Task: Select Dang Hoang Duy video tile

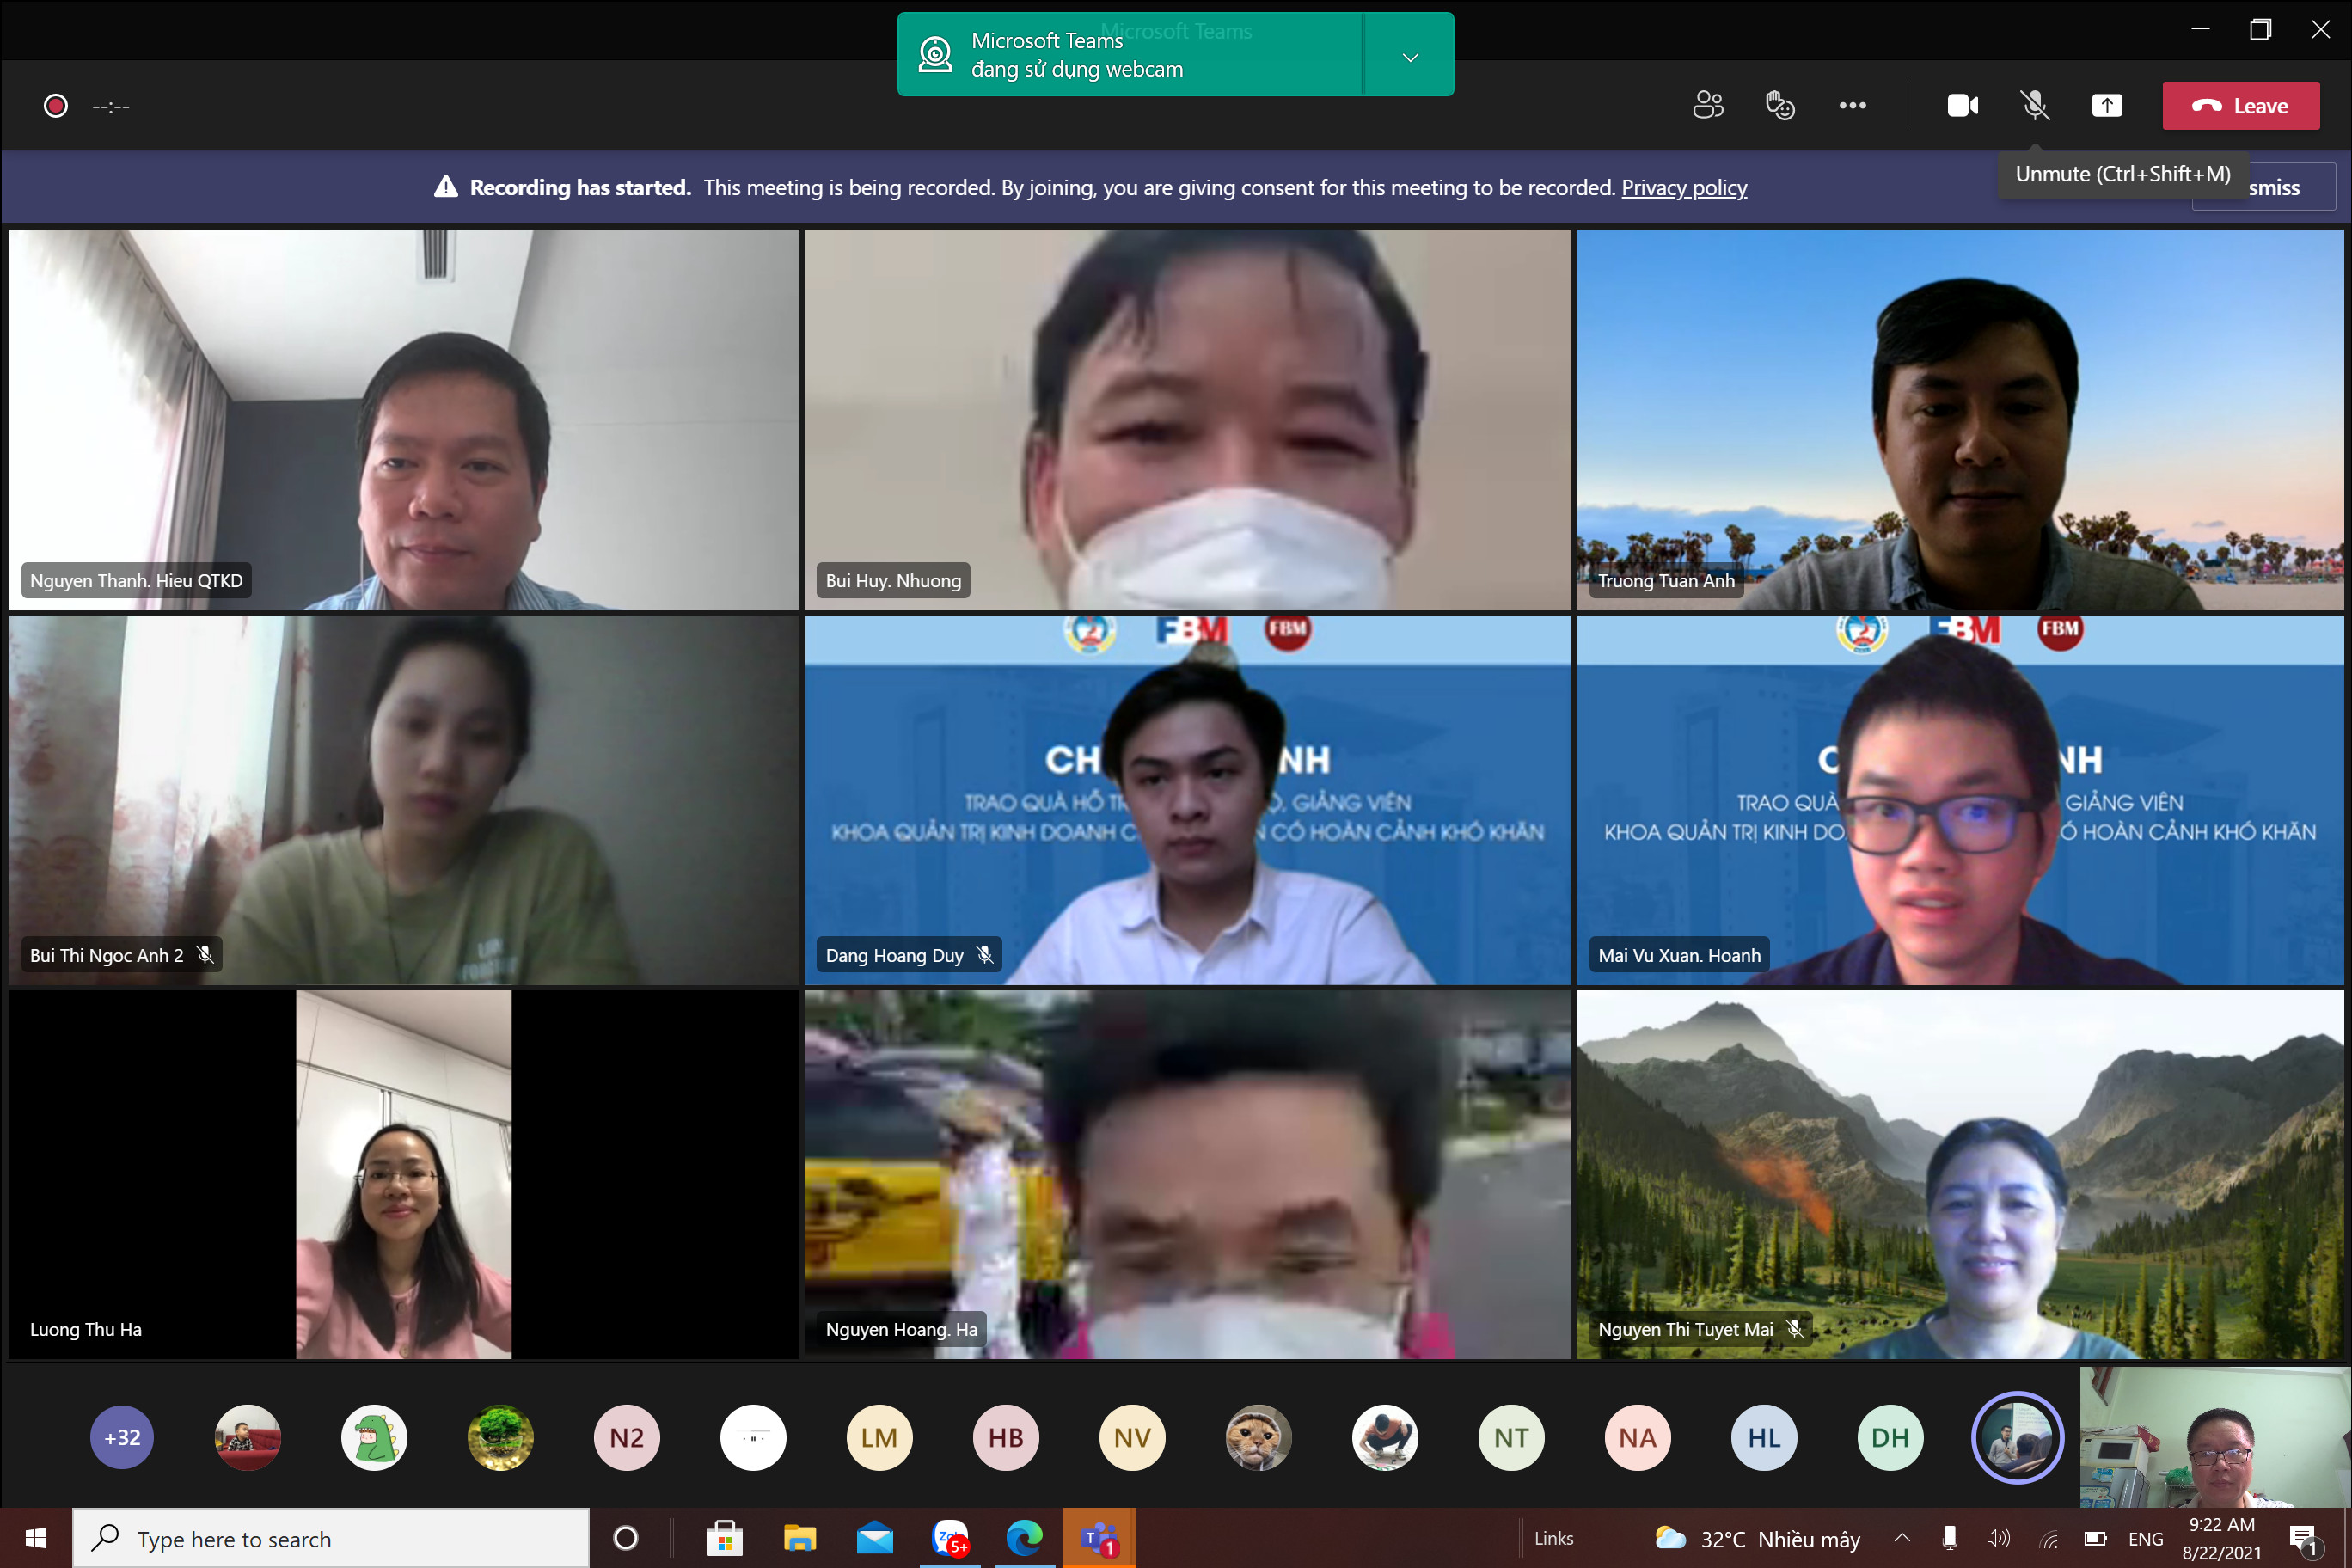Action: [1187, 799]
